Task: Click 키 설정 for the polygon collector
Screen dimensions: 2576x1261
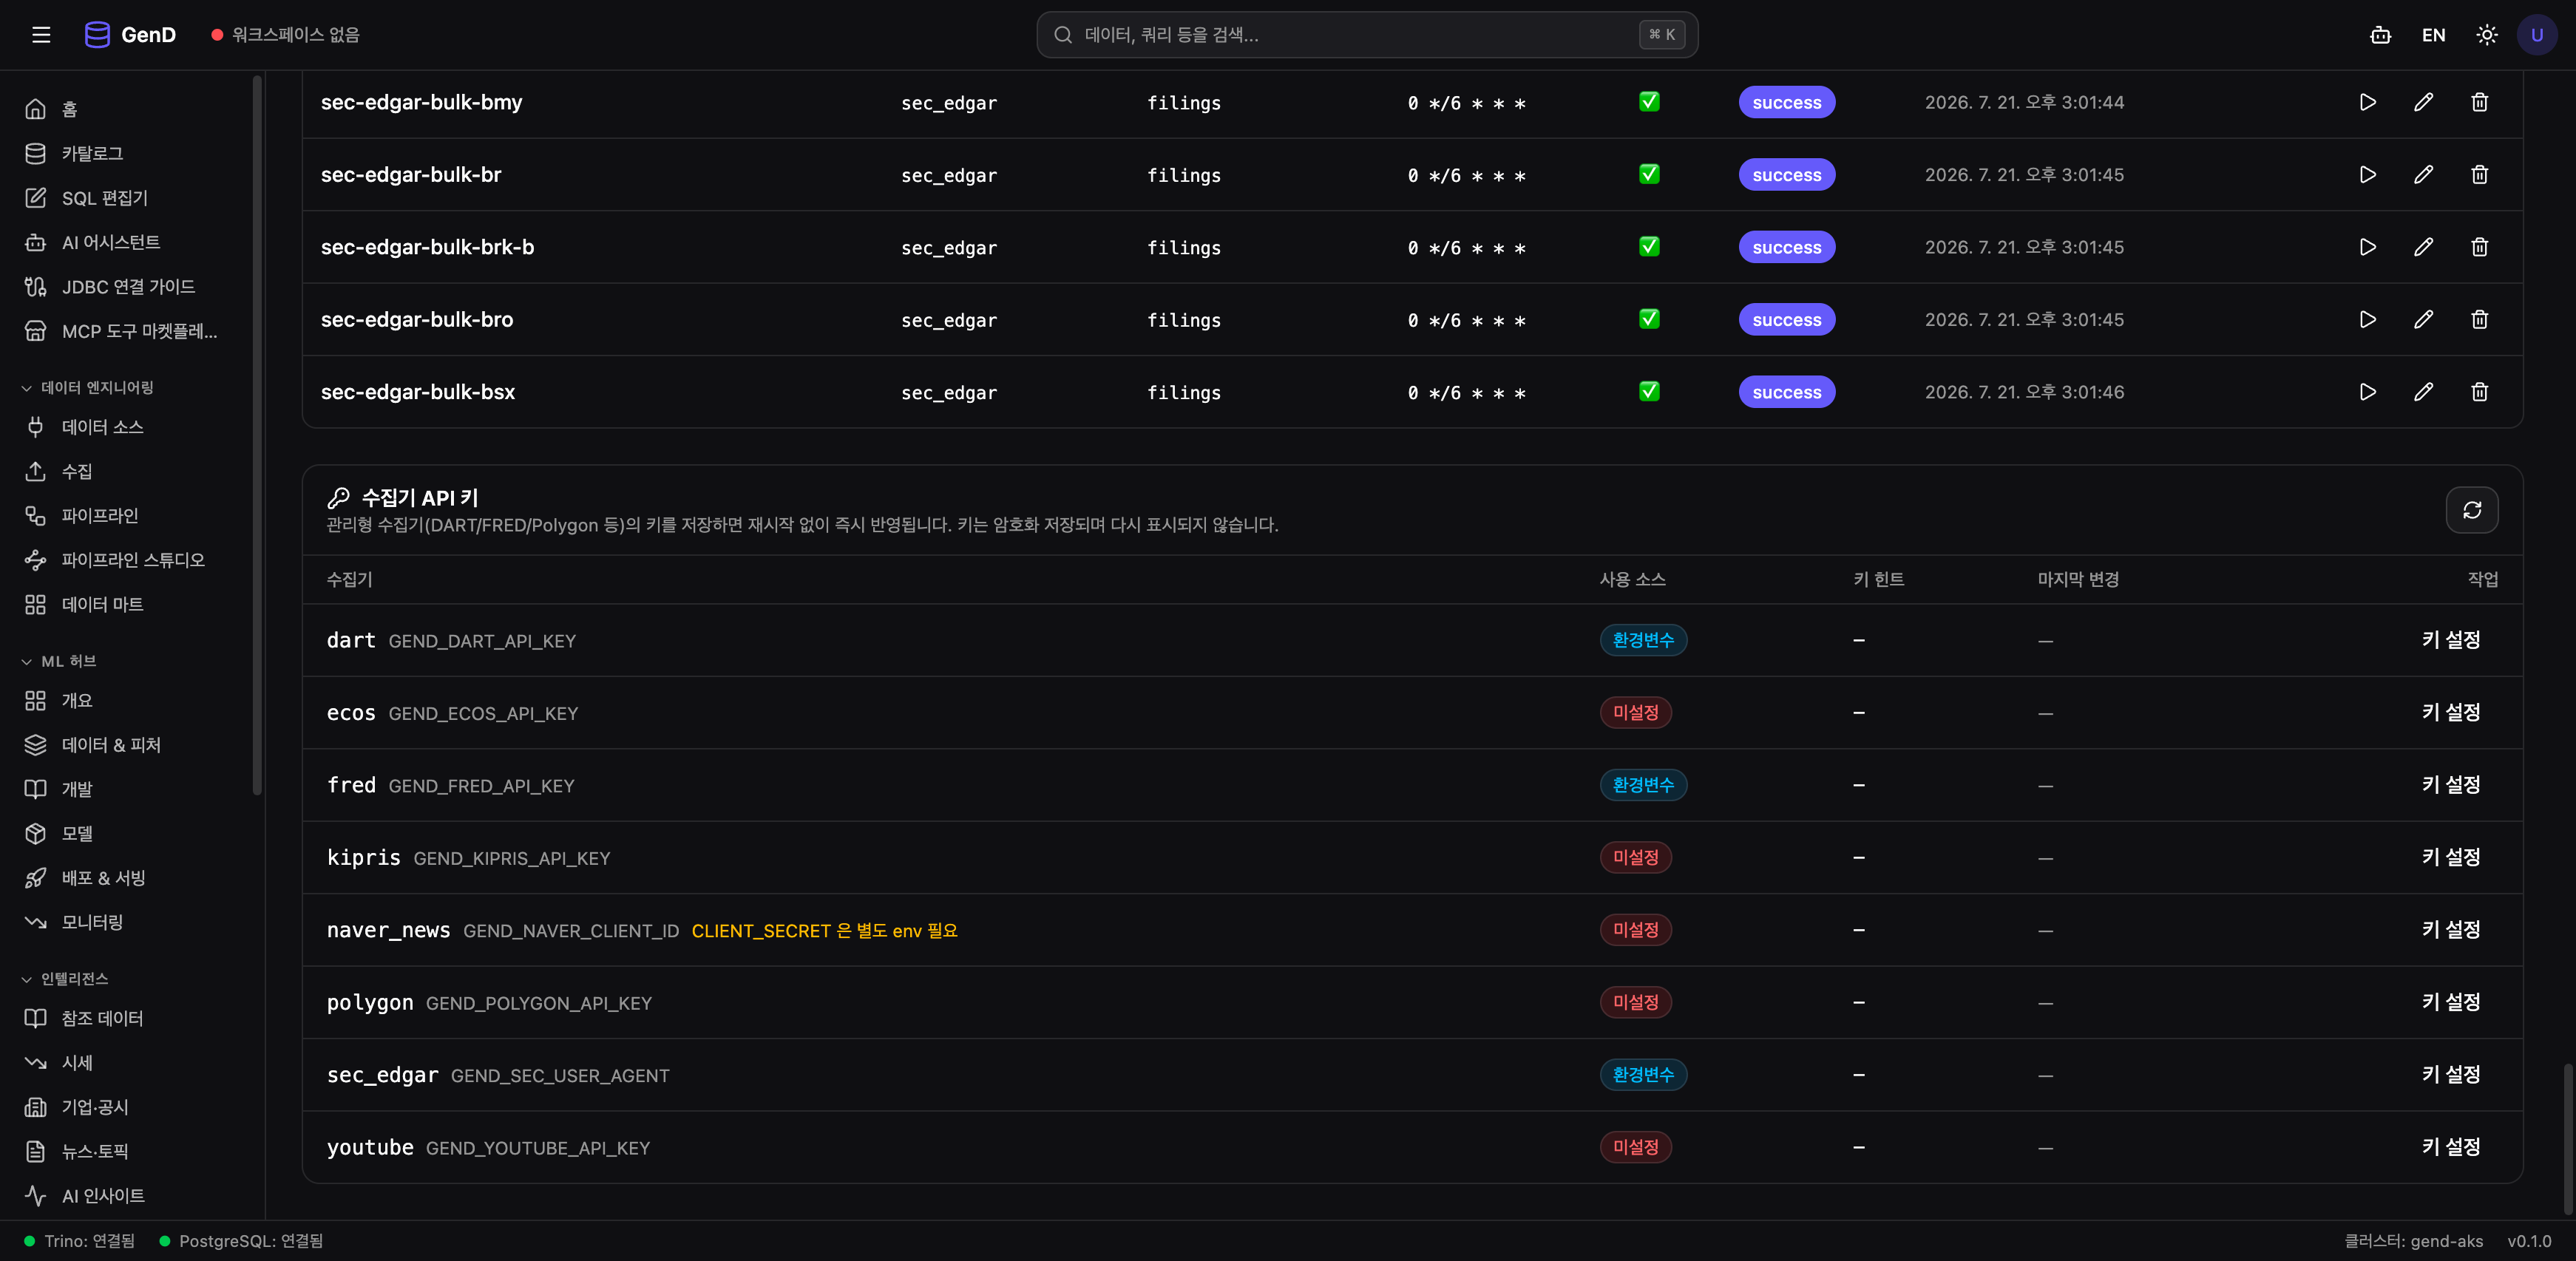Action: [2451, 1002]
